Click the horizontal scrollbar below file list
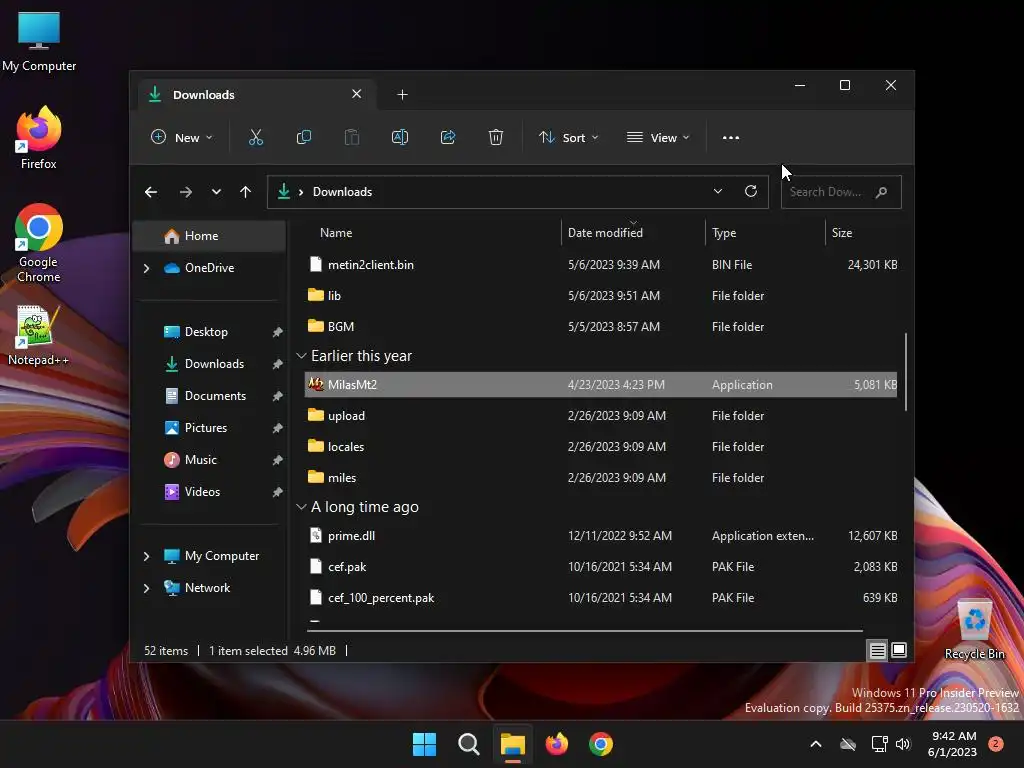The width and height of the screenshot is (1024, 768). 585,631
